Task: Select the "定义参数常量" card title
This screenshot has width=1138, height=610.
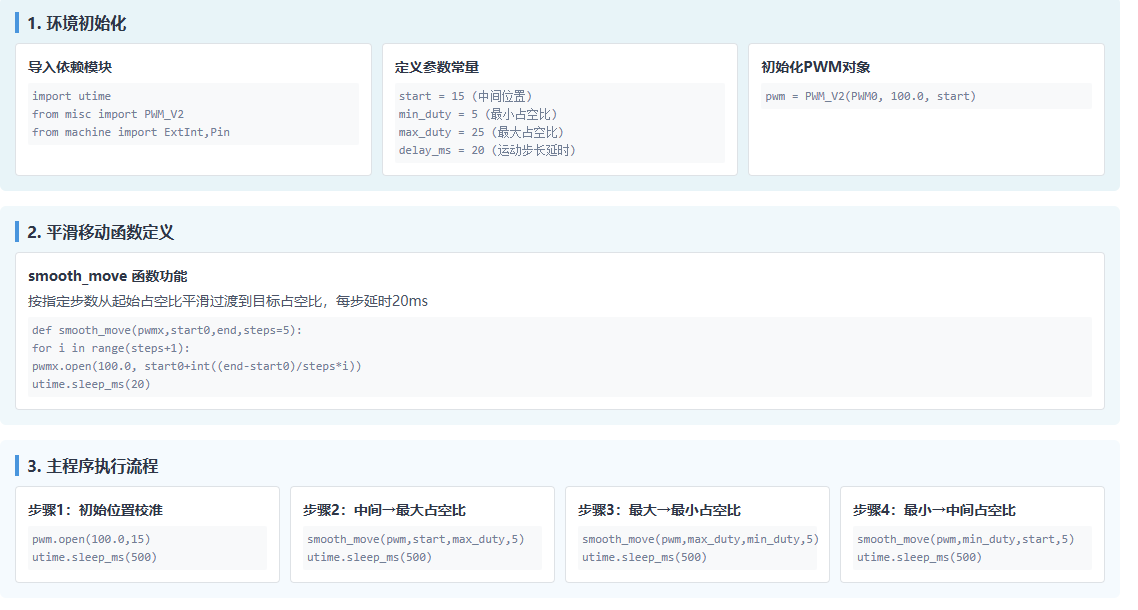Action: click(437, 67)
